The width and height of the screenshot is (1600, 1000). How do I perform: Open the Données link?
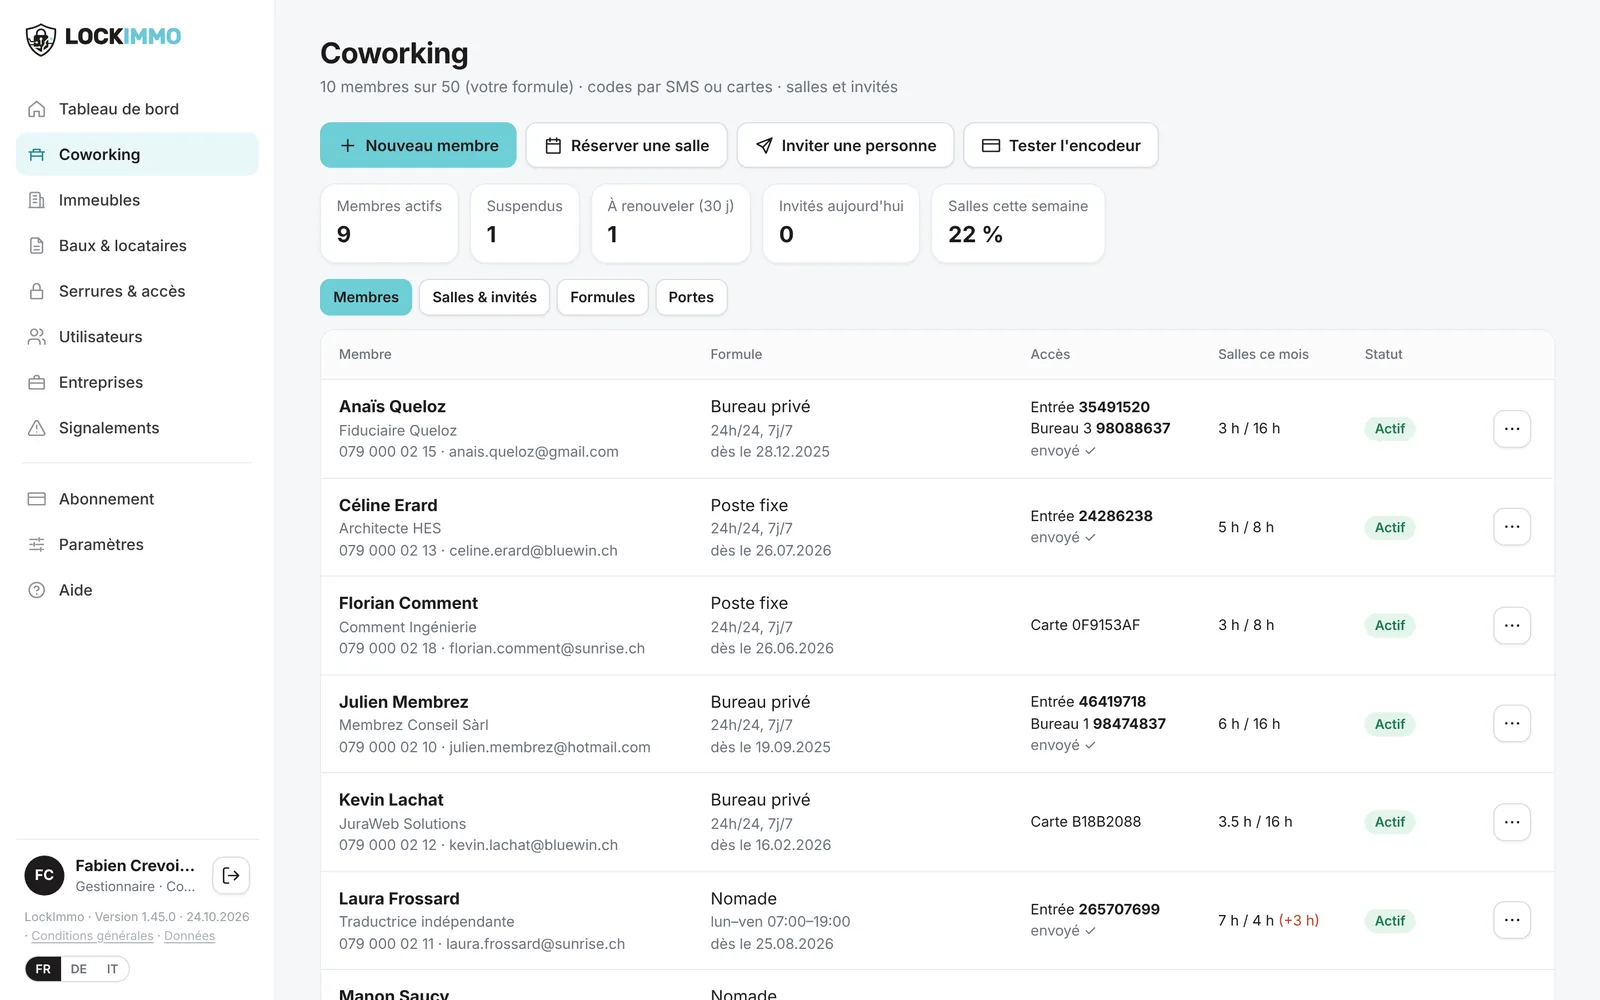coord(189,936)
